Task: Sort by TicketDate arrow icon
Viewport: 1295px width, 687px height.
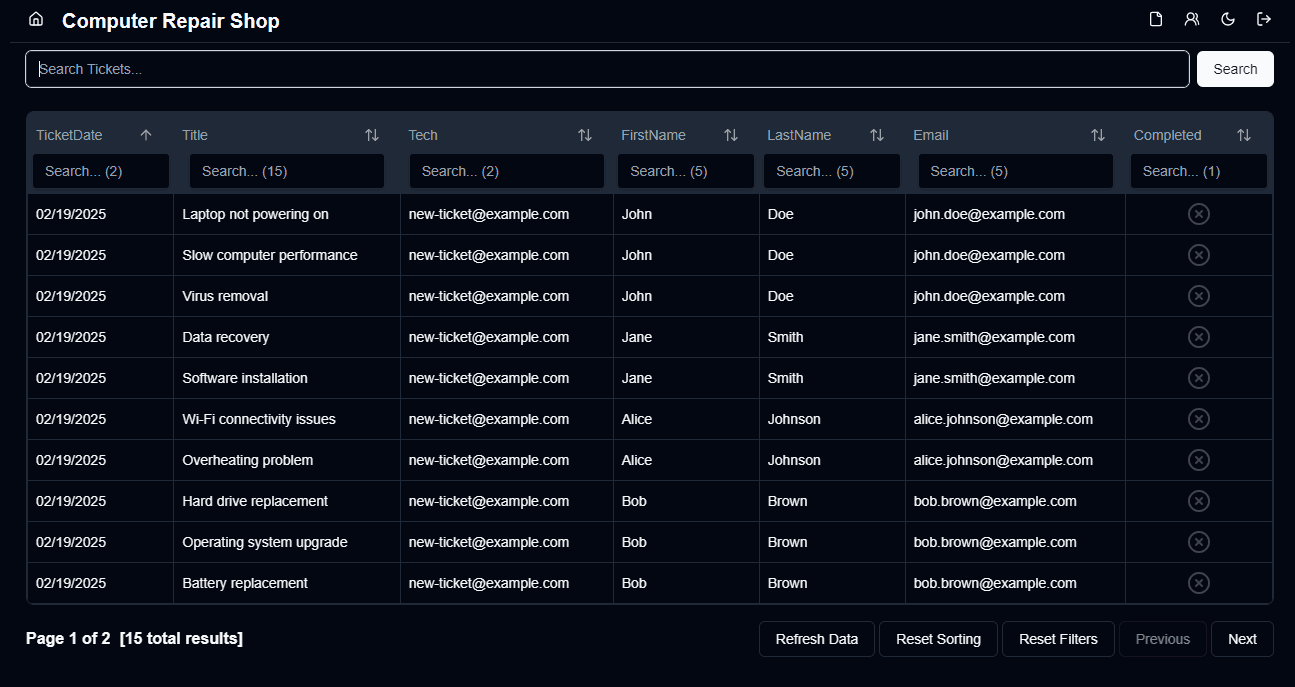Action: tap(146, 135)
